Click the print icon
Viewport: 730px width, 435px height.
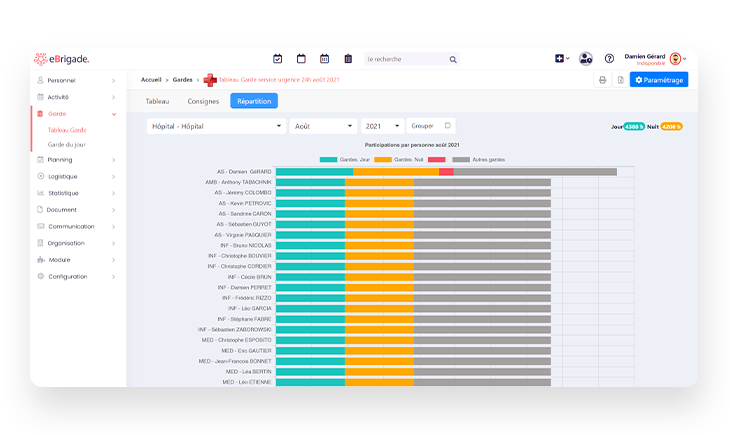click(x=602, y=80)
